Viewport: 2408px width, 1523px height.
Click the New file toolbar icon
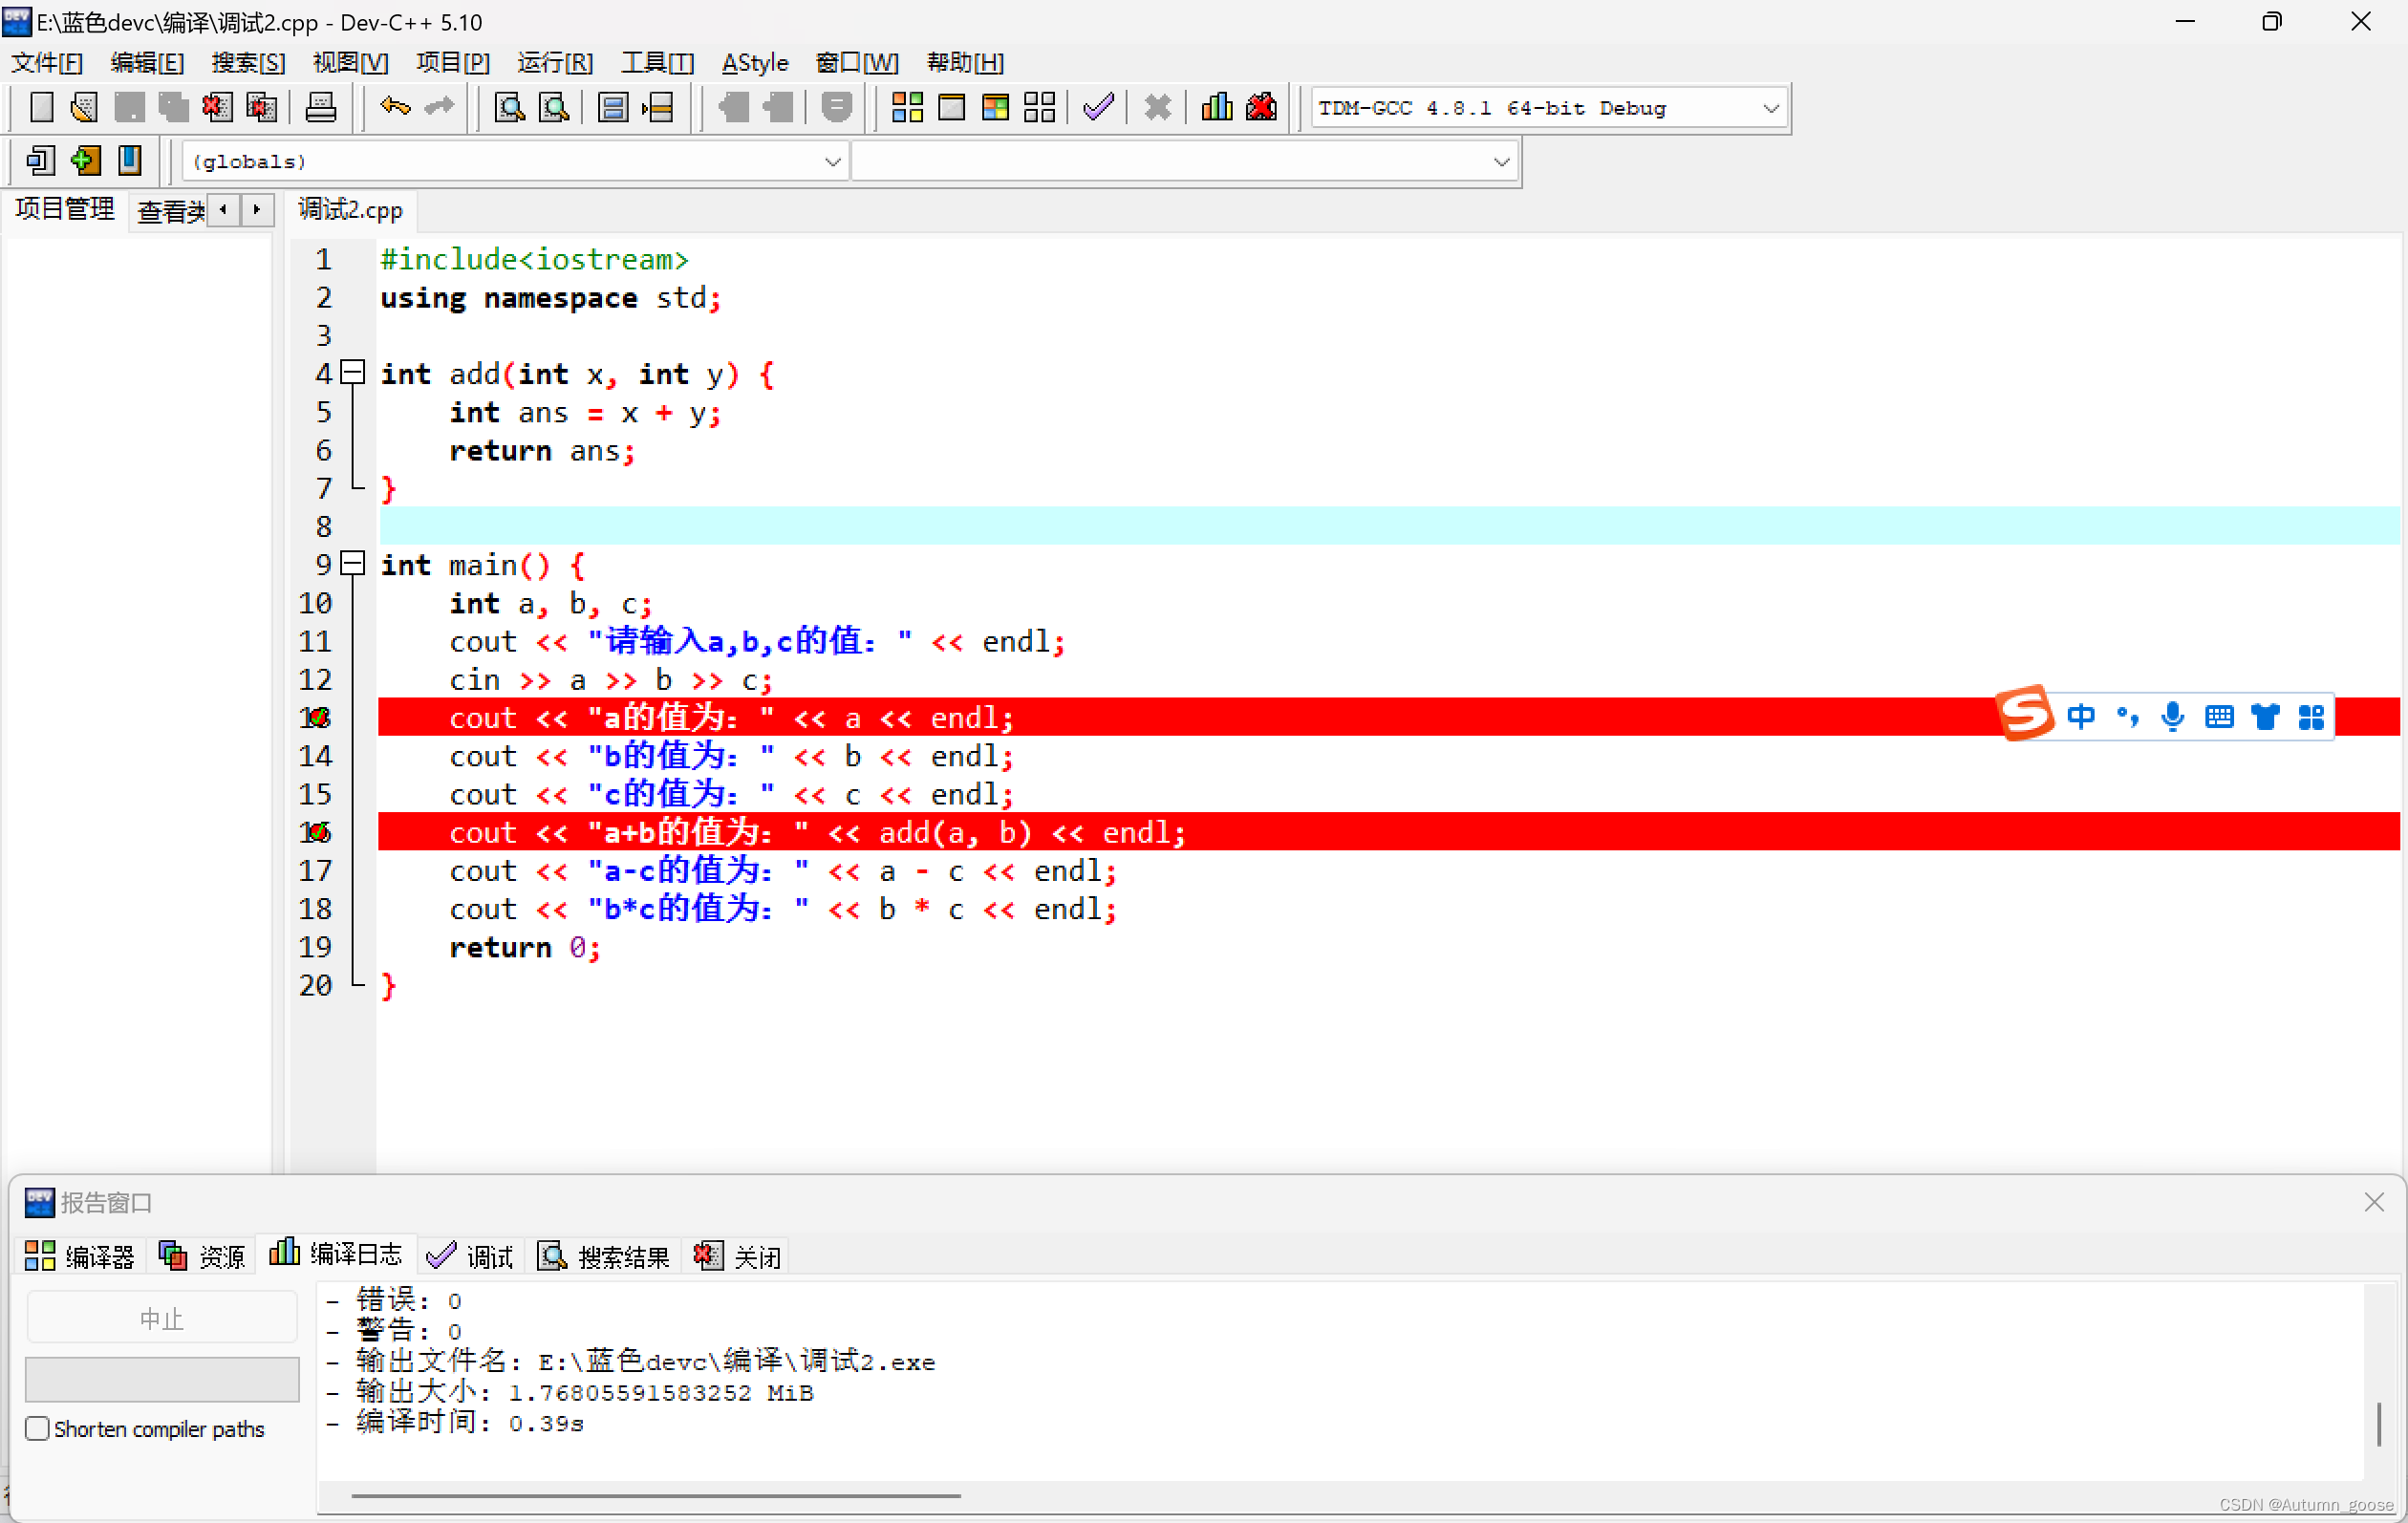click(41, 107)
